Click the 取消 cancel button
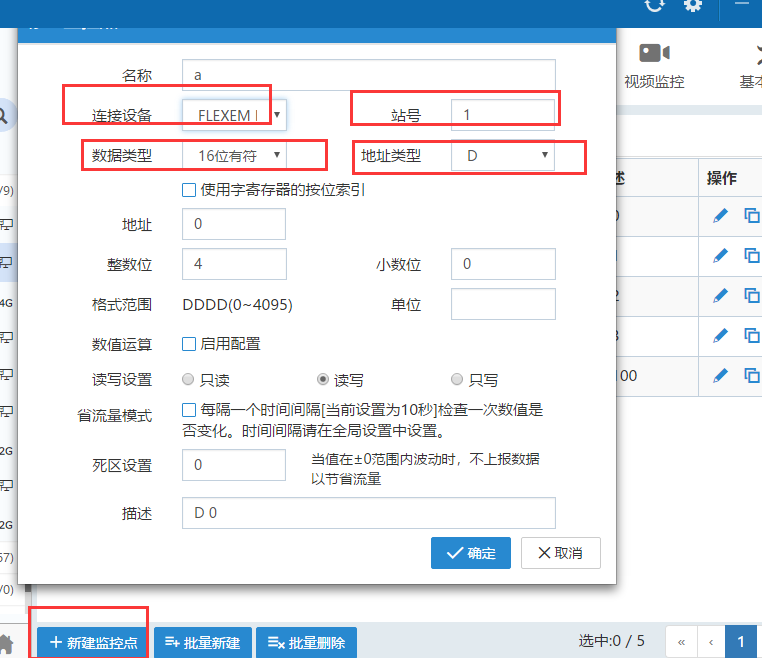This screenshot has height=658, width=762. (x=561, y=553)
